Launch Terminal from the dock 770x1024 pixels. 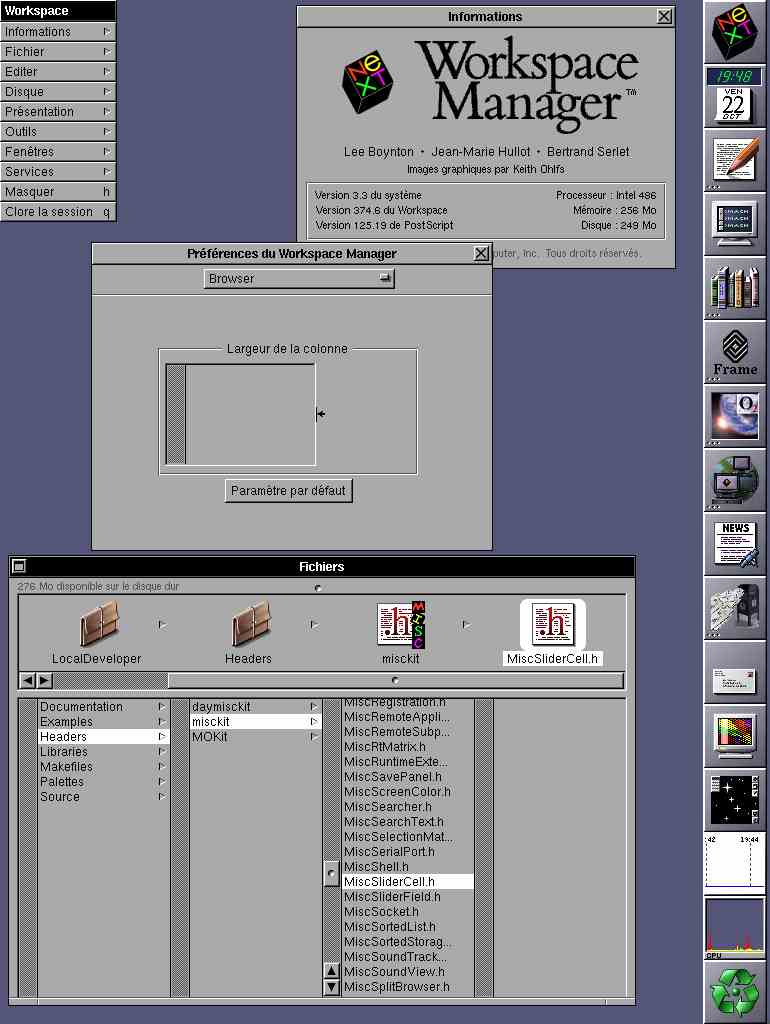[735, 224]
